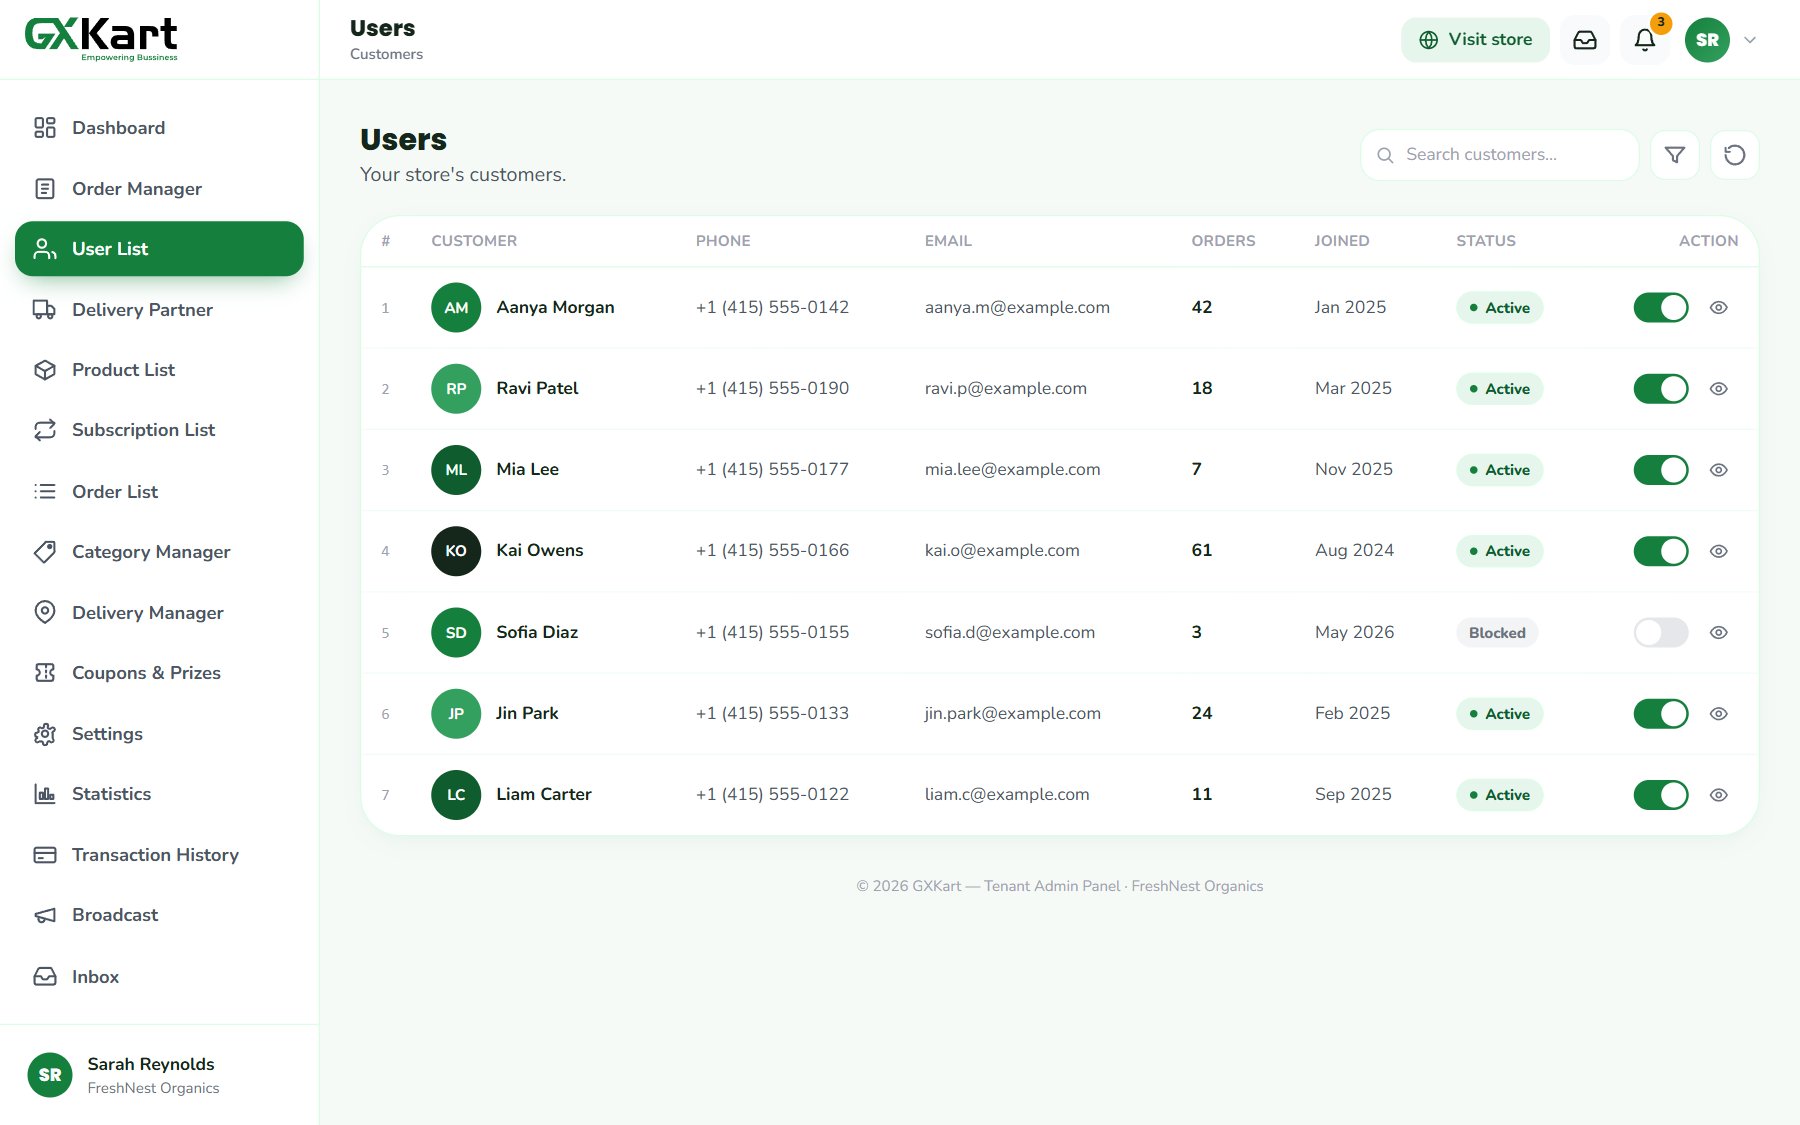The height and width of the screenshot is (1125, 1800).
Task: Click Liam Carter's LC avatar
Action: click(456, 795)
